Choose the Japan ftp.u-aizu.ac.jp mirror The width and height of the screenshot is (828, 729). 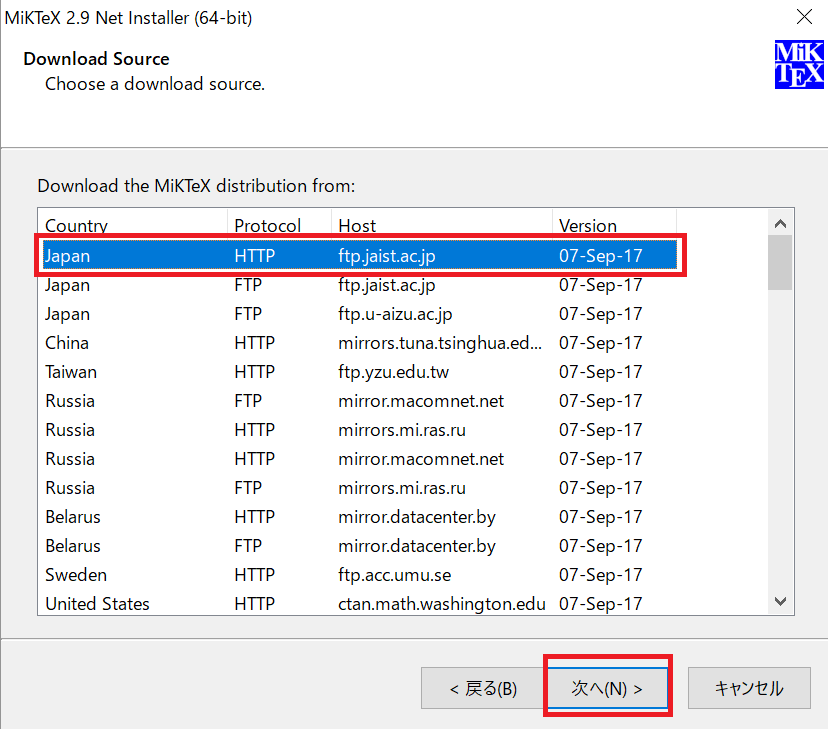(x=360, y=314)
